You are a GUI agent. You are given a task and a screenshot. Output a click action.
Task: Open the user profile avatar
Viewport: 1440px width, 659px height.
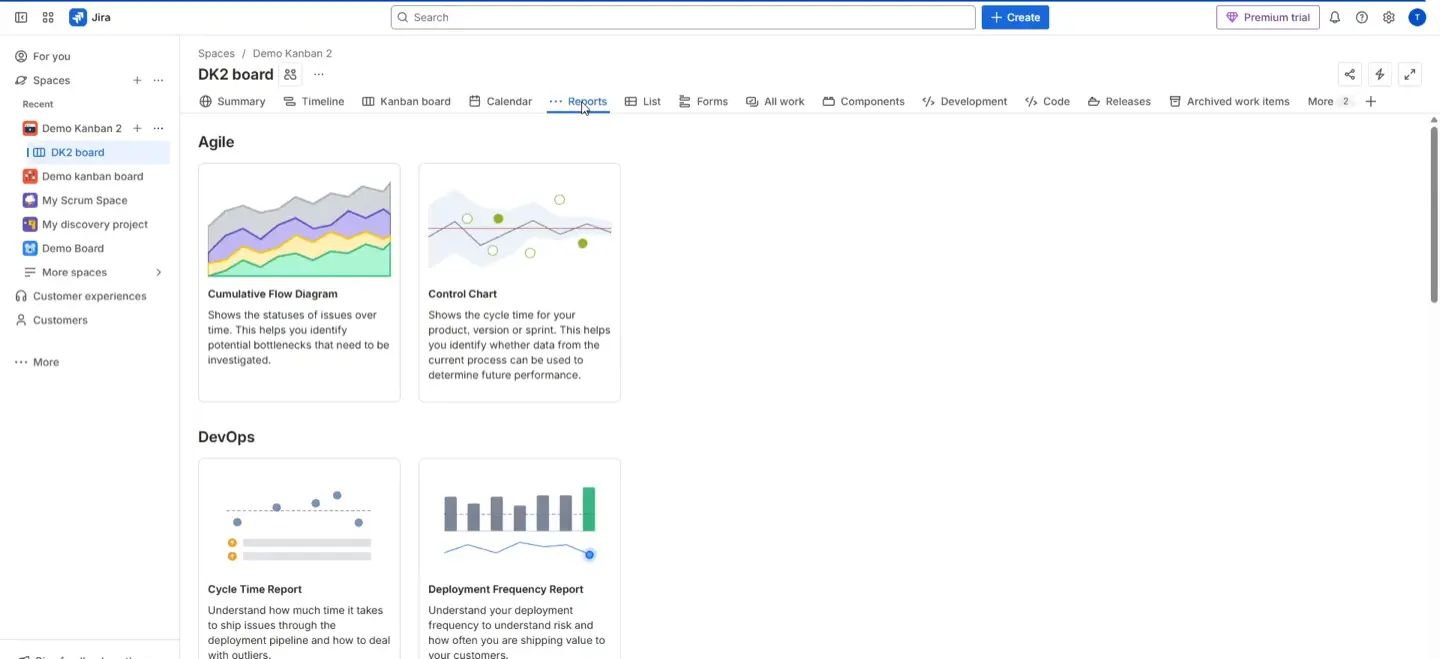1417,17
